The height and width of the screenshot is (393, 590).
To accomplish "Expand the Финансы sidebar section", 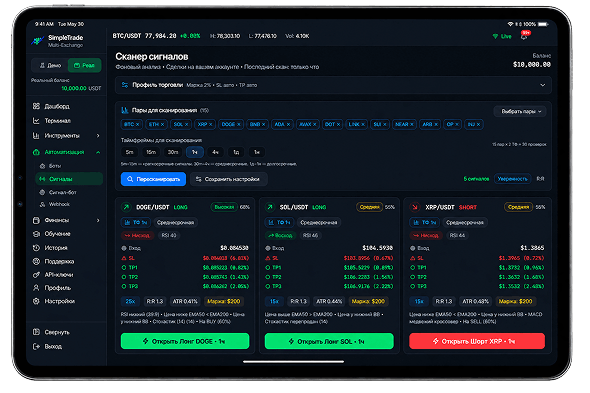I will 98,220.
